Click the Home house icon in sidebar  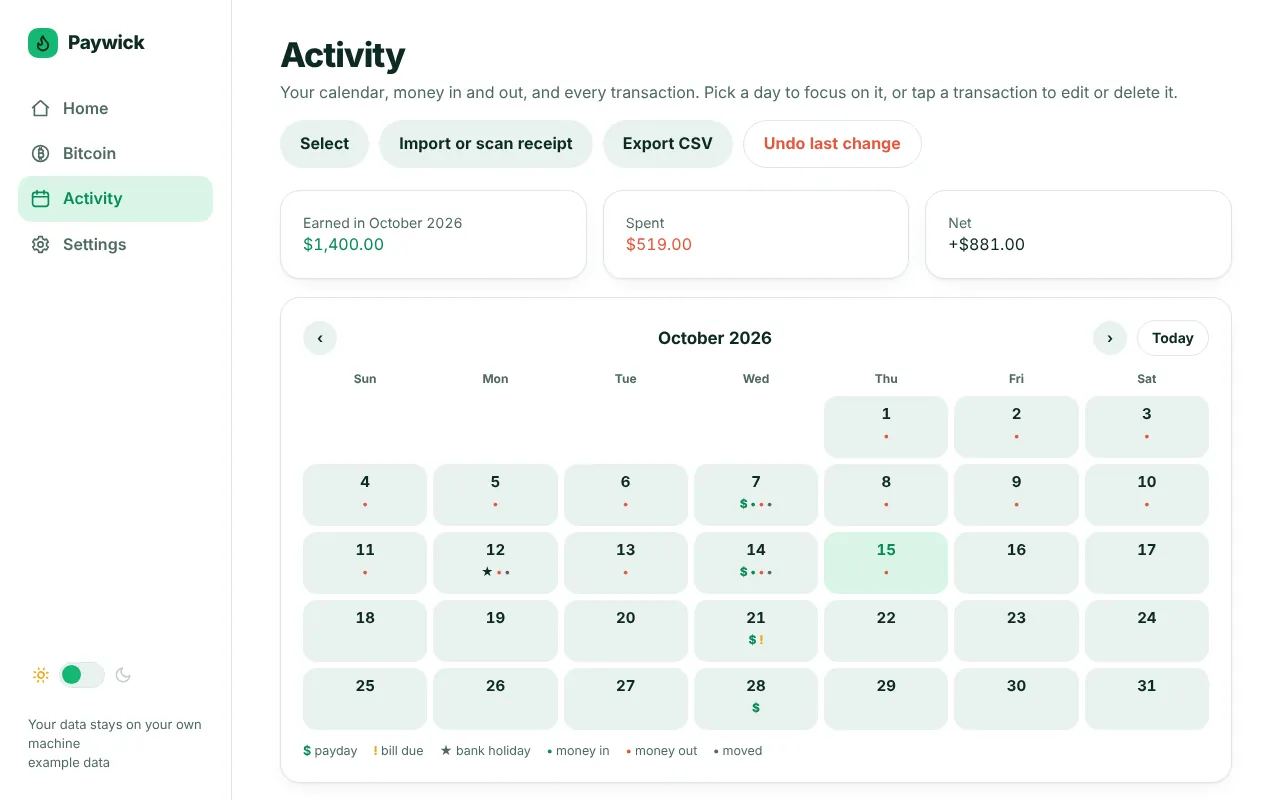[40, 108]
